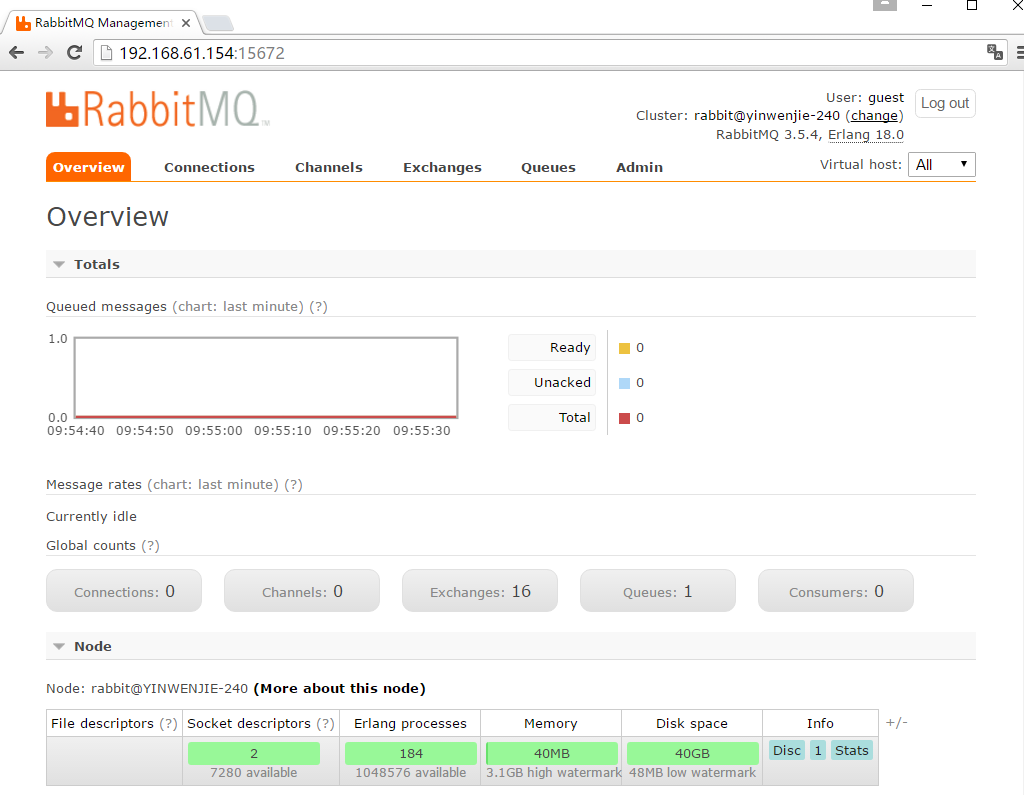Click the Connections: 0 count button

click(x=124, y=591)
